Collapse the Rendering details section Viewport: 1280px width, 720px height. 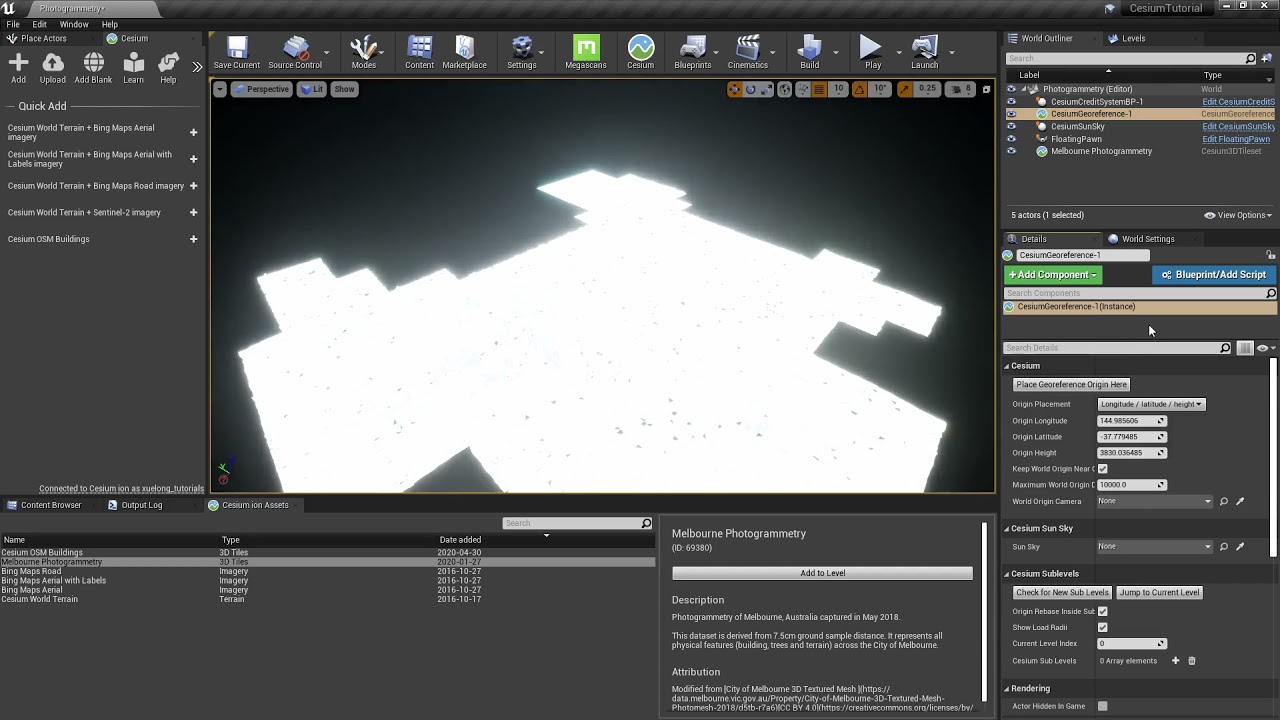(1007, 689)
